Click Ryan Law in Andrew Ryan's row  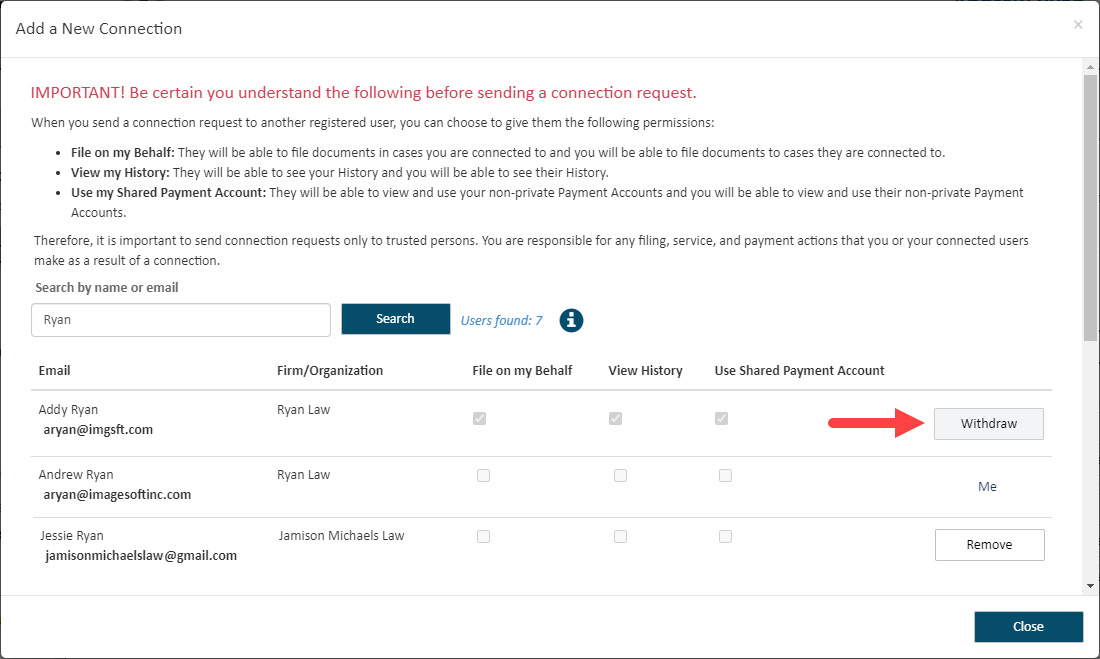[x=303, y=474]
